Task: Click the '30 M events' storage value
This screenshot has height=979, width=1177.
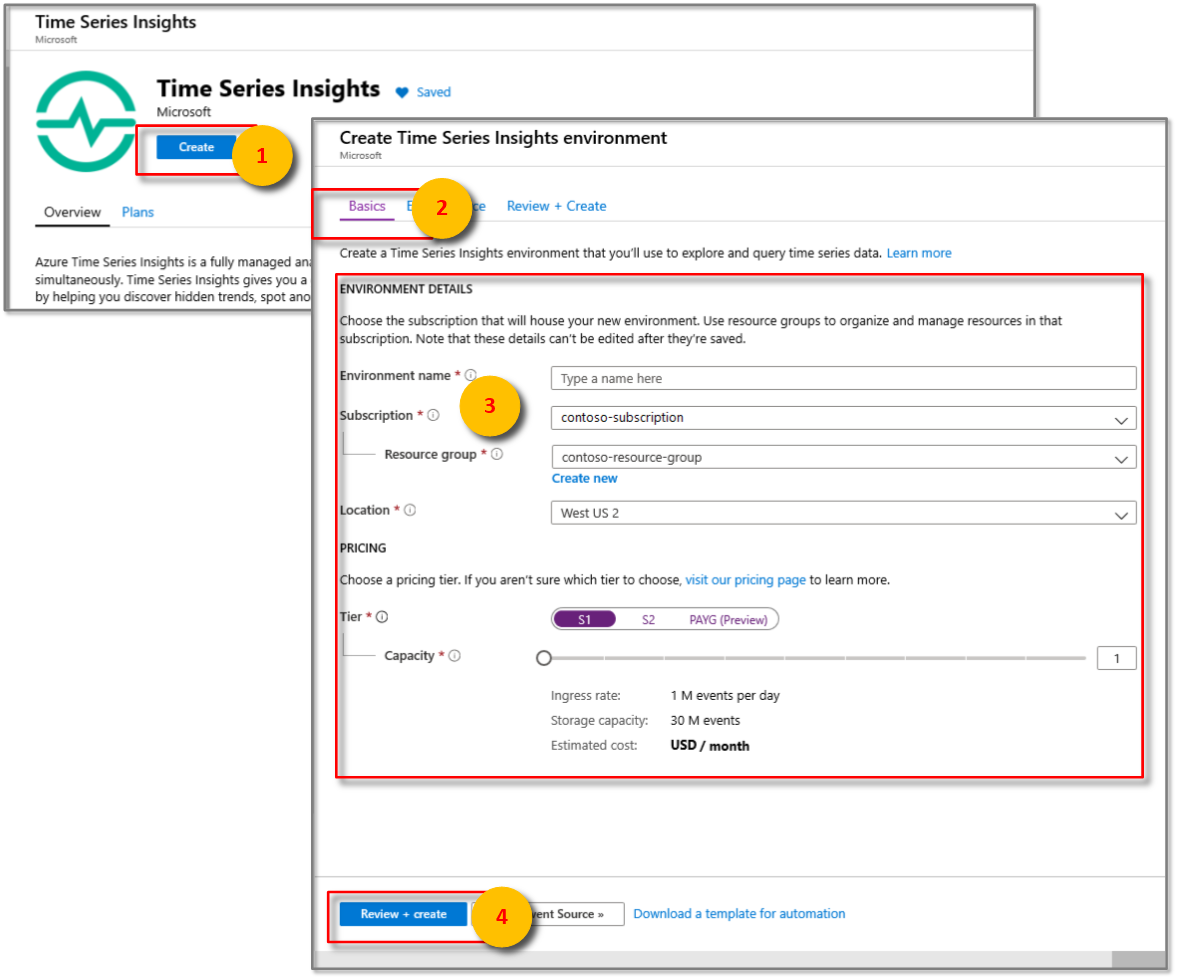Action: 705,721
